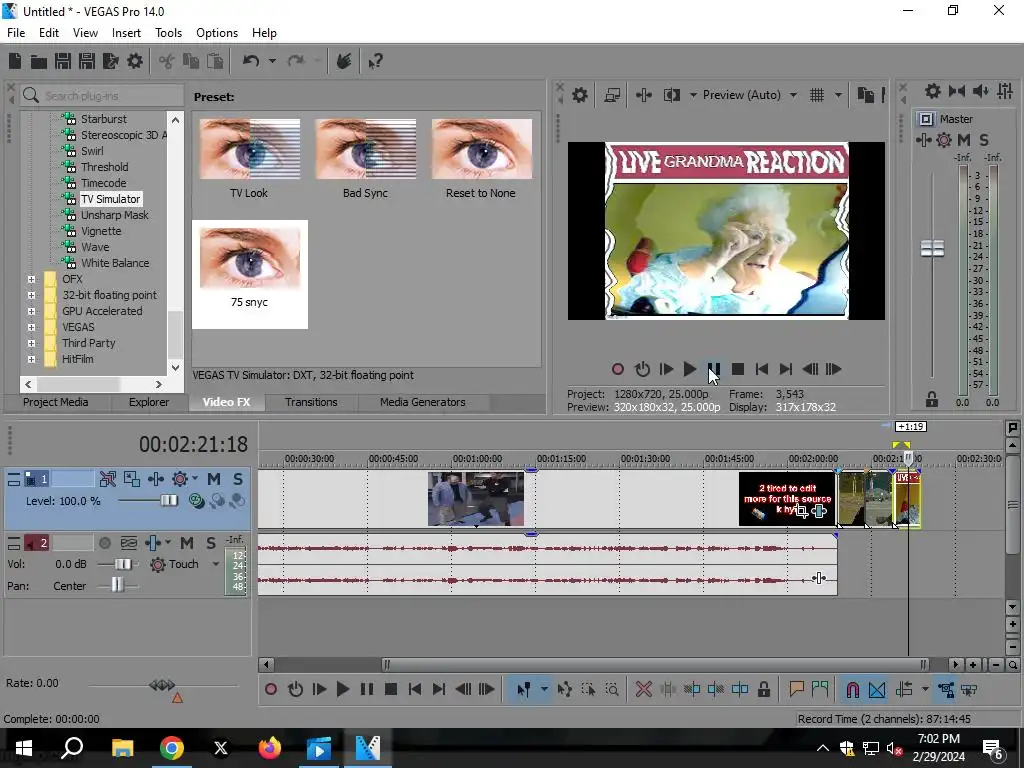The width and height of the screenshot is (1024, 768).
Task: Switch to the Media Generators tab
Action: pos(423,402)
